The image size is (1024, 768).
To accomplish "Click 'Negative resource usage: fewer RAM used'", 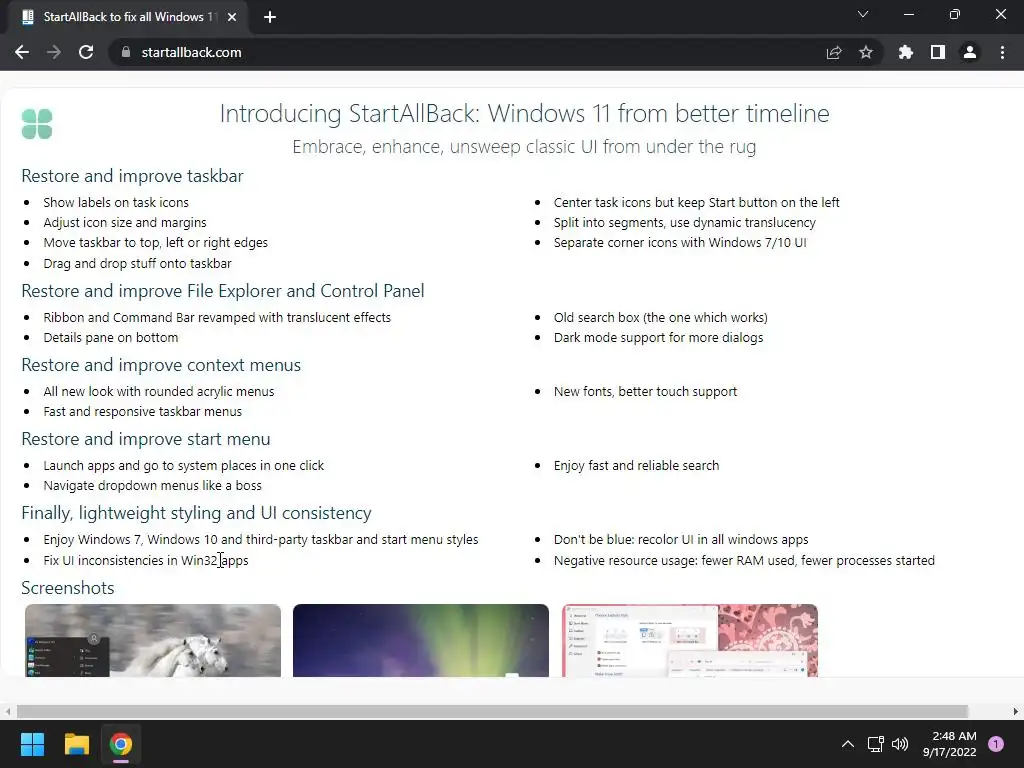I will pyautogui.click(x=744, y=560).
